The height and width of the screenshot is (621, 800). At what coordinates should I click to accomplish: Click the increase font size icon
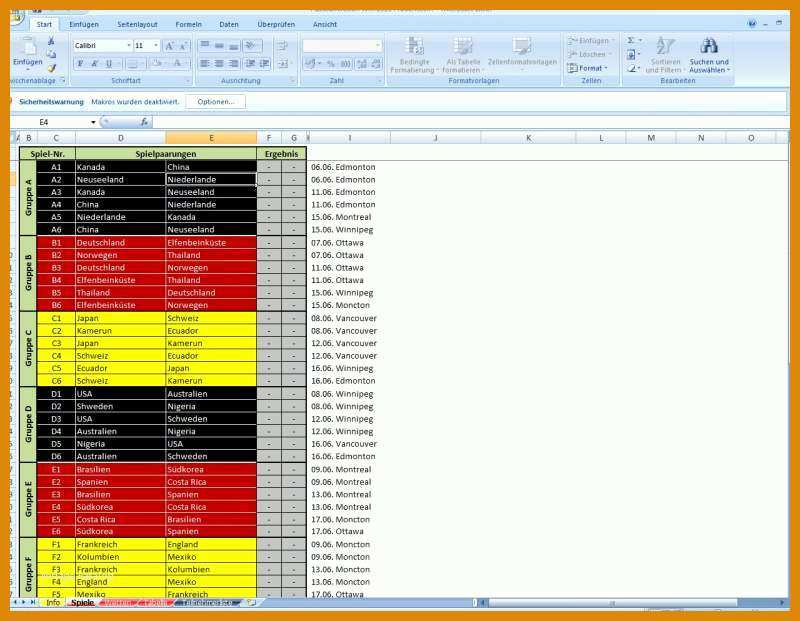169,46
